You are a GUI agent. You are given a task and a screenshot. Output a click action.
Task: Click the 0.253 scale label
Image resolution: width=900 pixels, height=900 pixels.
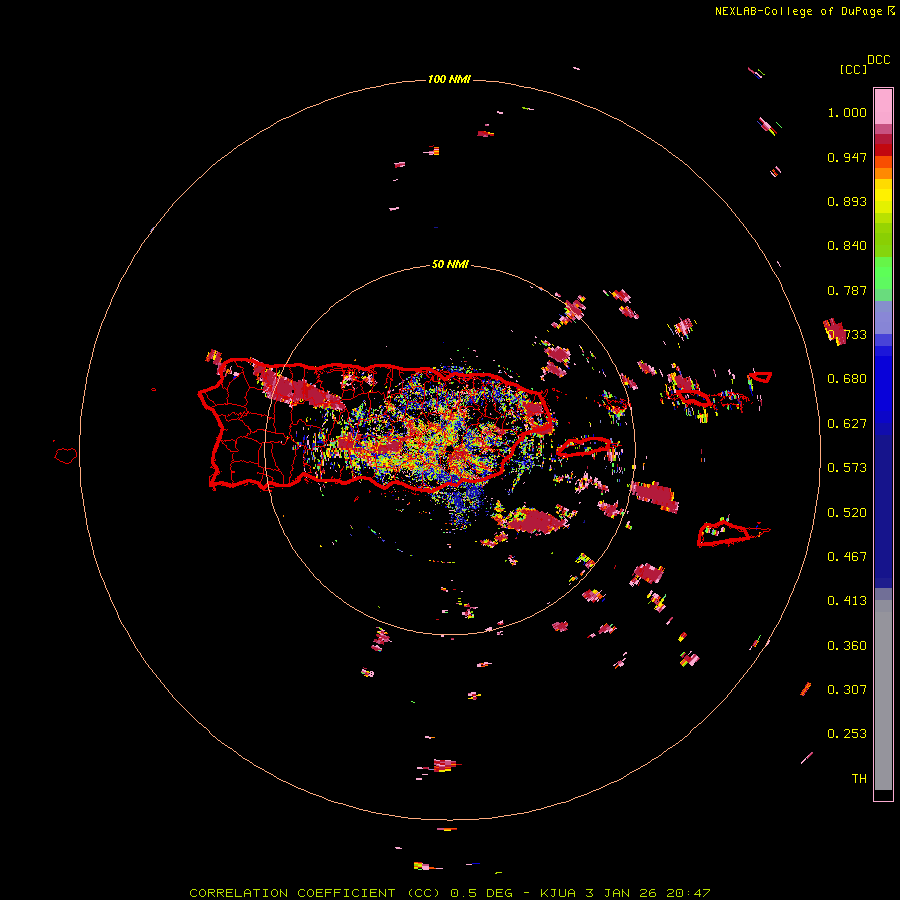coord(847,734)
